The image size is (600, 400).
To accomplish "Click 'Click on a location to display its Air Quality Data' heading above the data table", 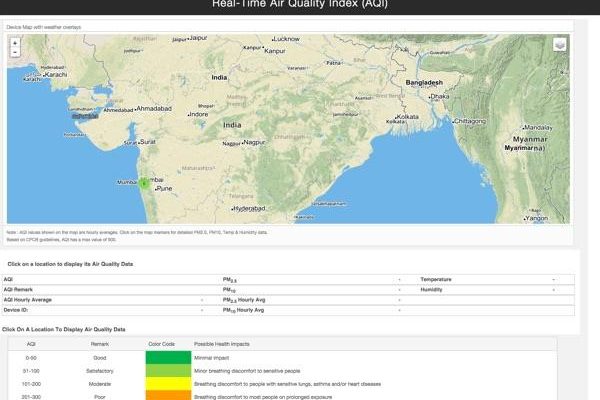I will (70, 264).
